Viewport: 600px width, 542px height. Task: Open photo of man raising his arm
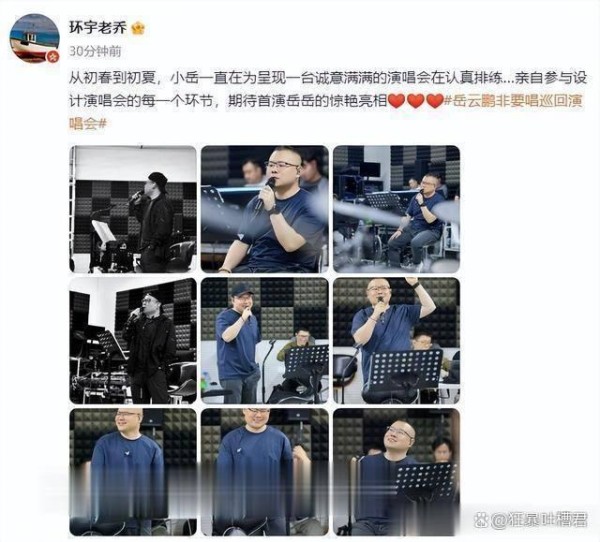[396, 341]
